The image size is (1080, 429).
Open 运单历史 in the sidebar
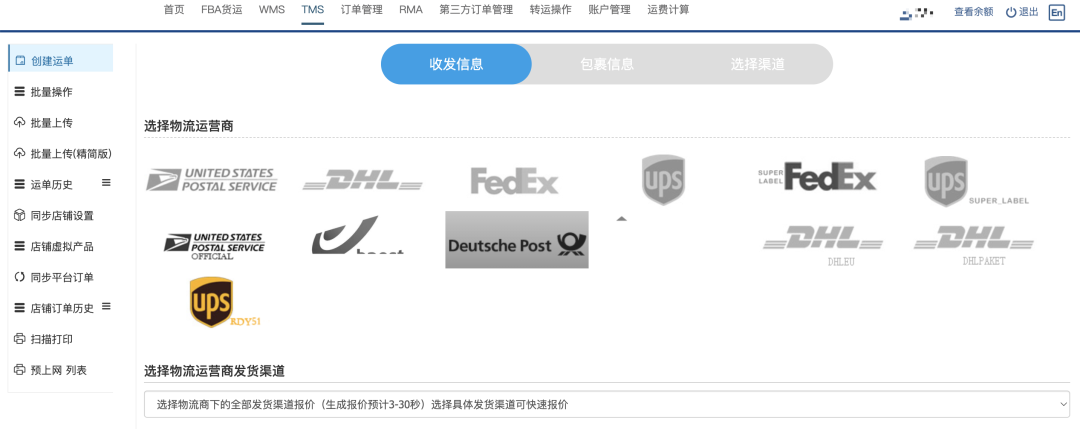point(52,185)
